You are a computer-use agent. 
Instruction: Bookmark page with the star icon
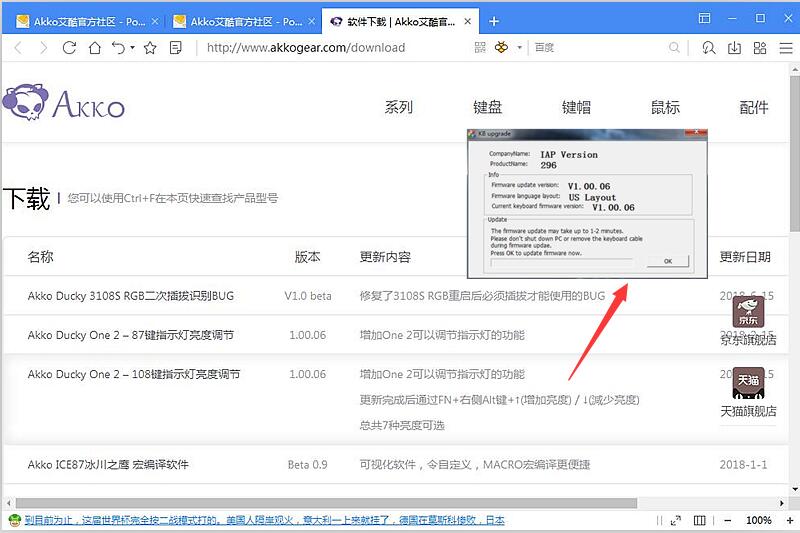point(150,48)
